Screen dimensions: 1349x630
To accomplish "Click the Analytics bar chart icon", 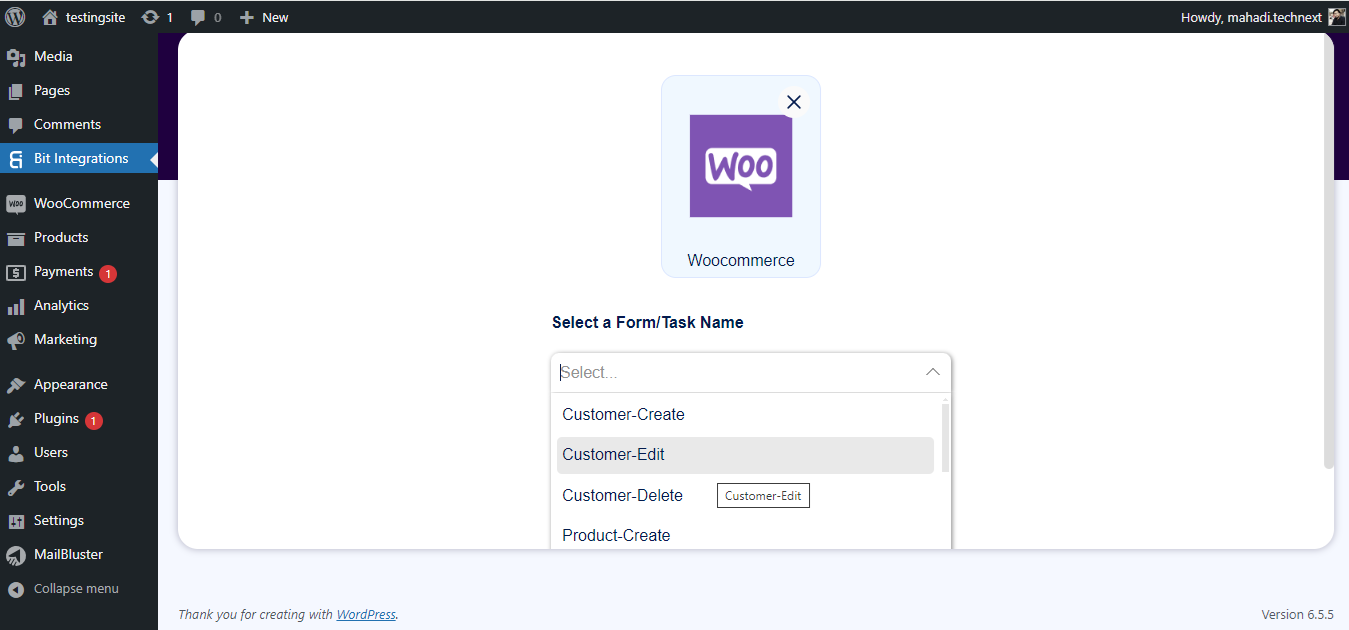I will (15, 306).
